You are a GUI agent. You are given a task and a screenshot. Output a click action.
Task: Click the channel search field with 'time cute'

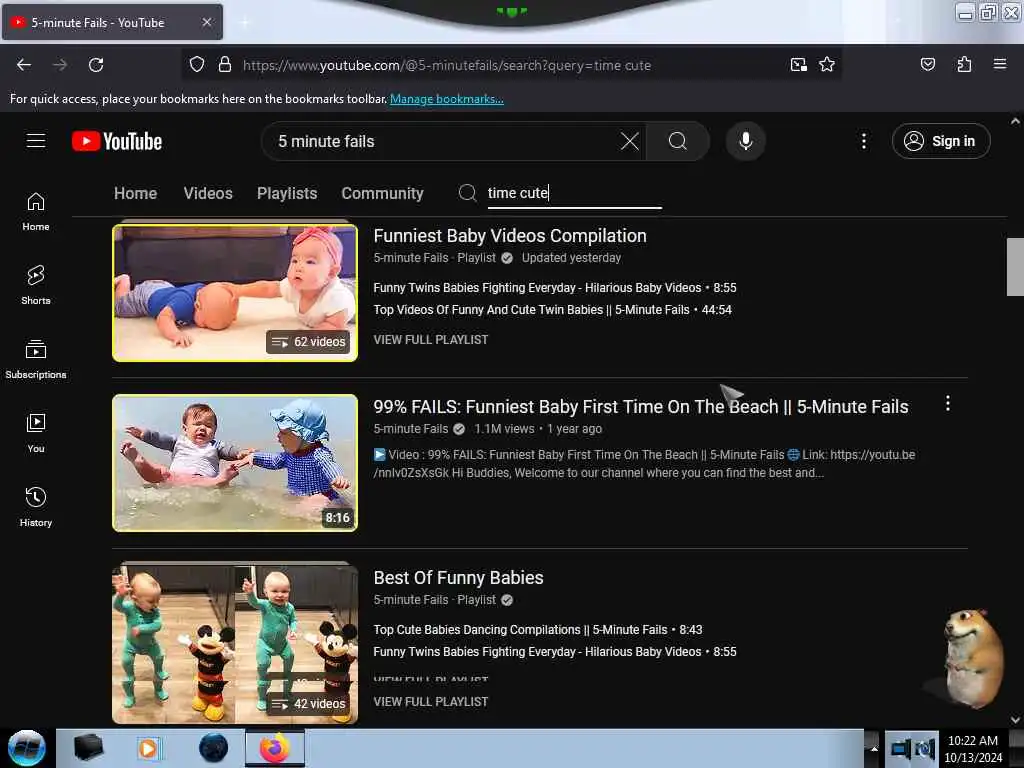(574, 193)
